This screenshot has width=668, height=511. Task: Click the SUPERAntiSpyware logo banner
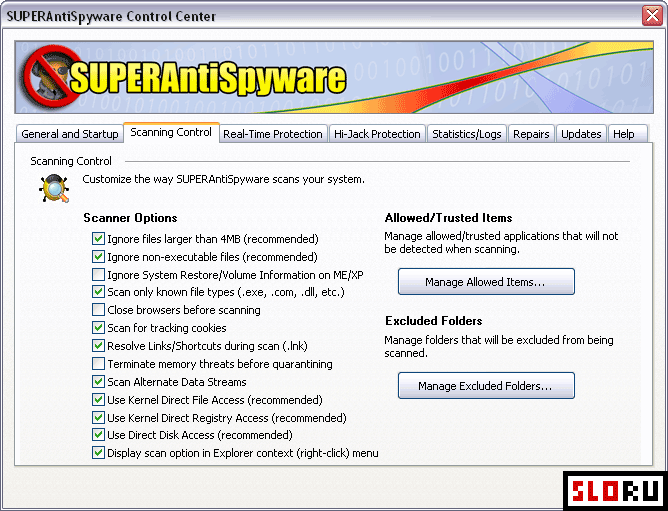tap(334, 77)
